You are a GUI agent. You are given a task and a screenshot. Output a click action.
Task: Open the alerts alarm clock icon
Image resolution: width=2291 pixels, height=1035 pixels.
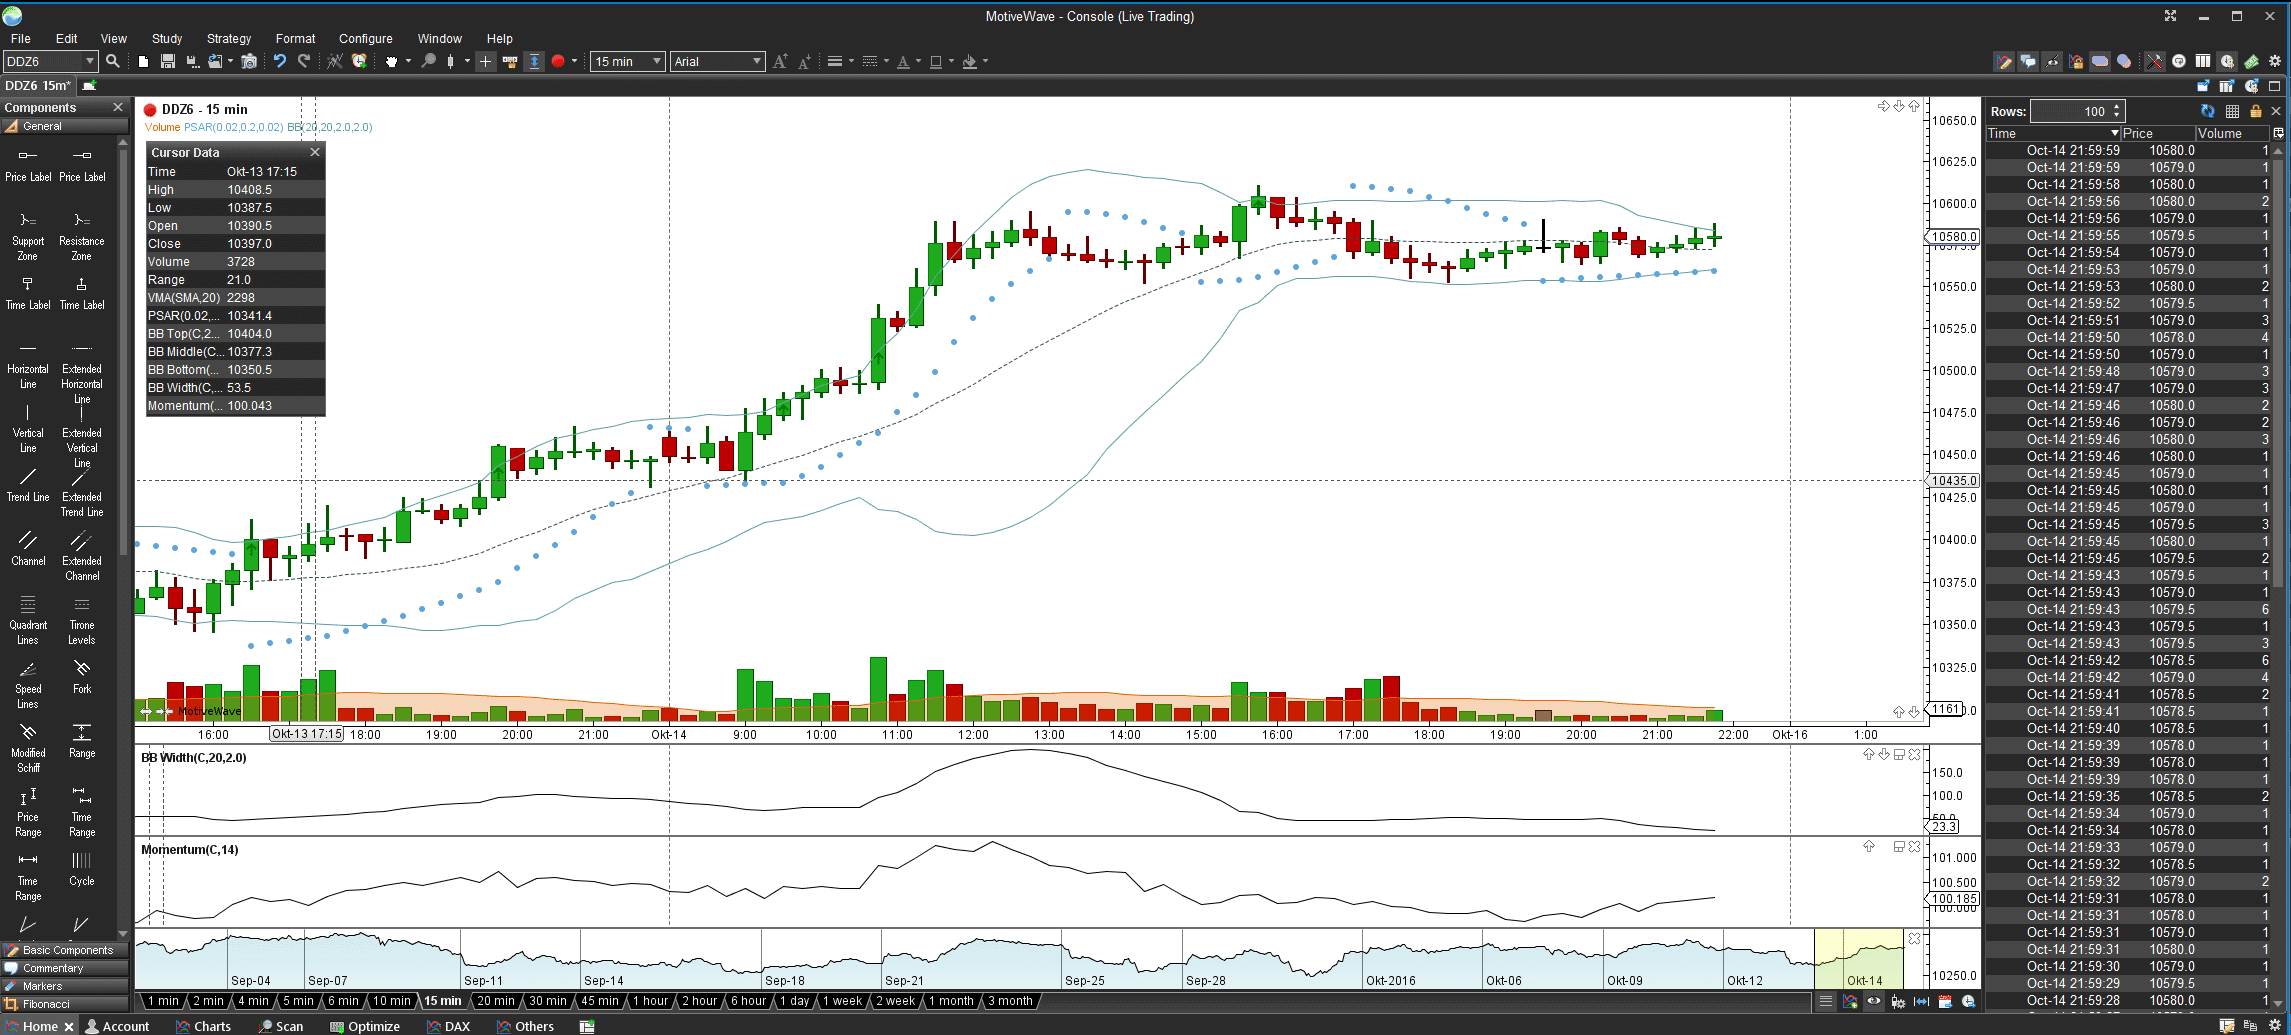(x=359, y=61)
